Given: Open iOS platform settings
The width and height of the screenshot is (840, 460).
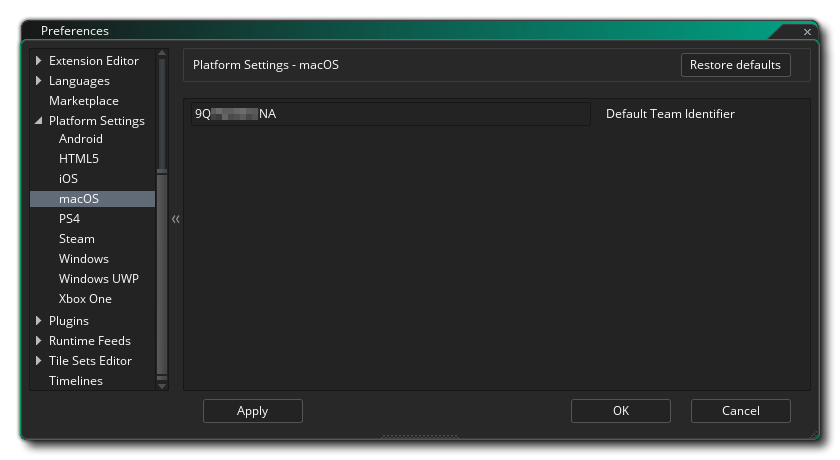Looking at the screenshot, I should pos(68,179).
